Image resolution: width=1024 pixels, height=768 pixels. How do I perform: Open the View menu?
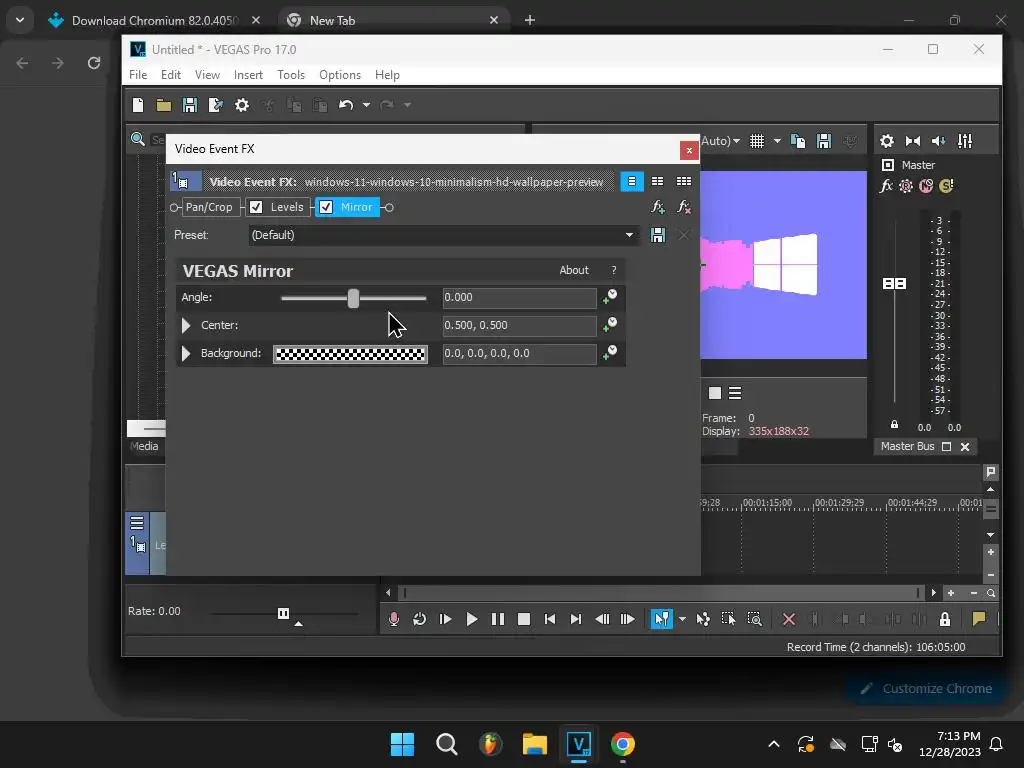click(207, 74)
